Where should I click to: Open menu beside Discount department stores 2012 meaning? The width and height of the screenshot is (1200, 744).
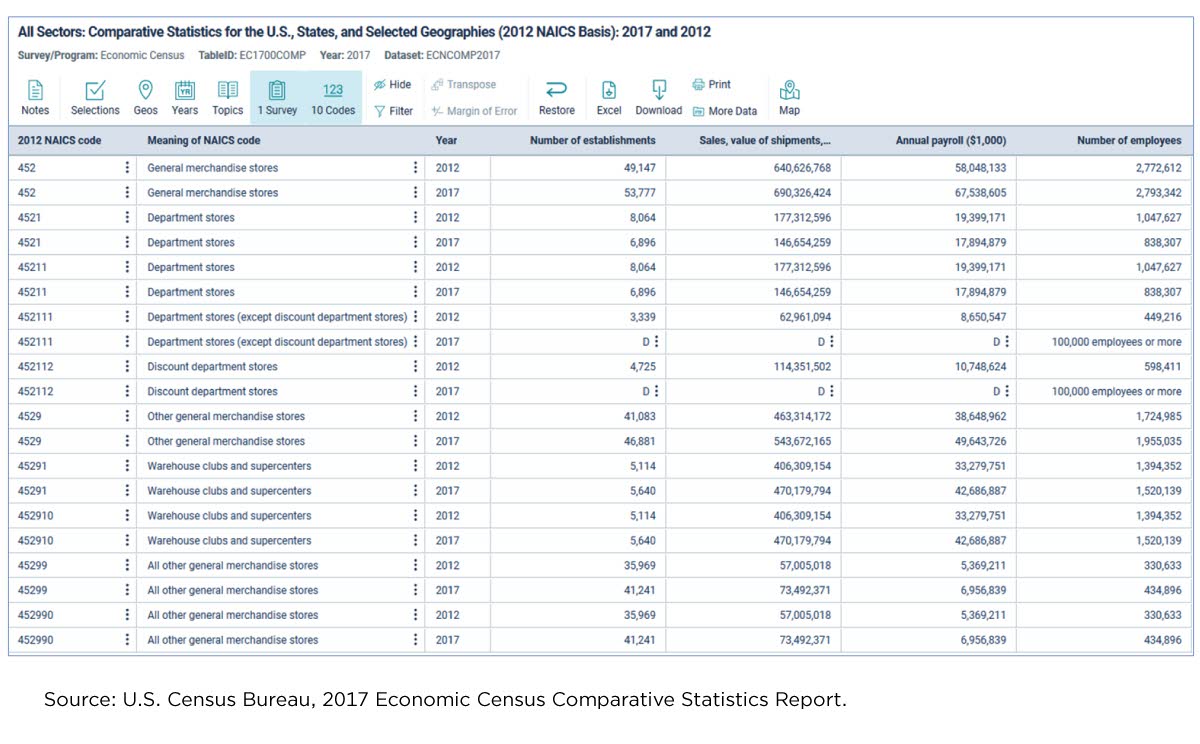(415, 366)
